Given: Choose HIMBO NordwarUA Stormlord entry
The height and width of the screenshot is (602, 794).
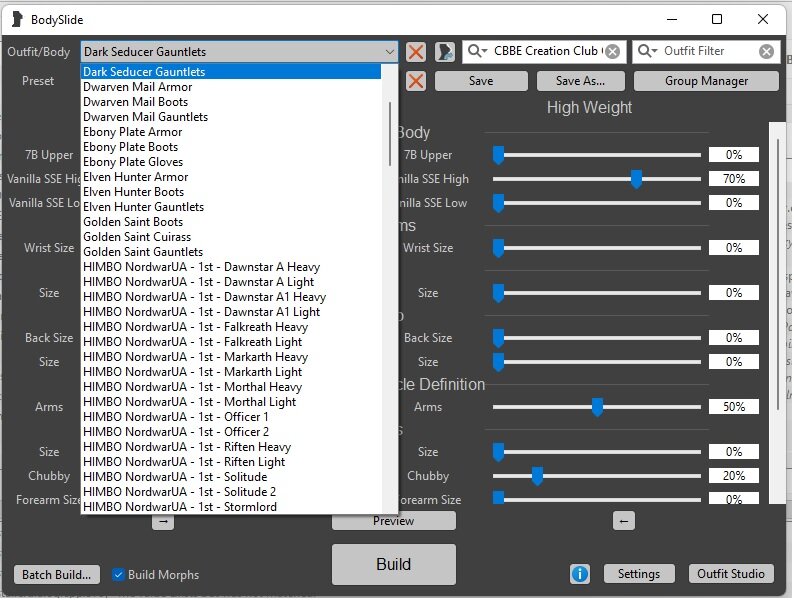Looking at the screenshot, I should [231, 507].
